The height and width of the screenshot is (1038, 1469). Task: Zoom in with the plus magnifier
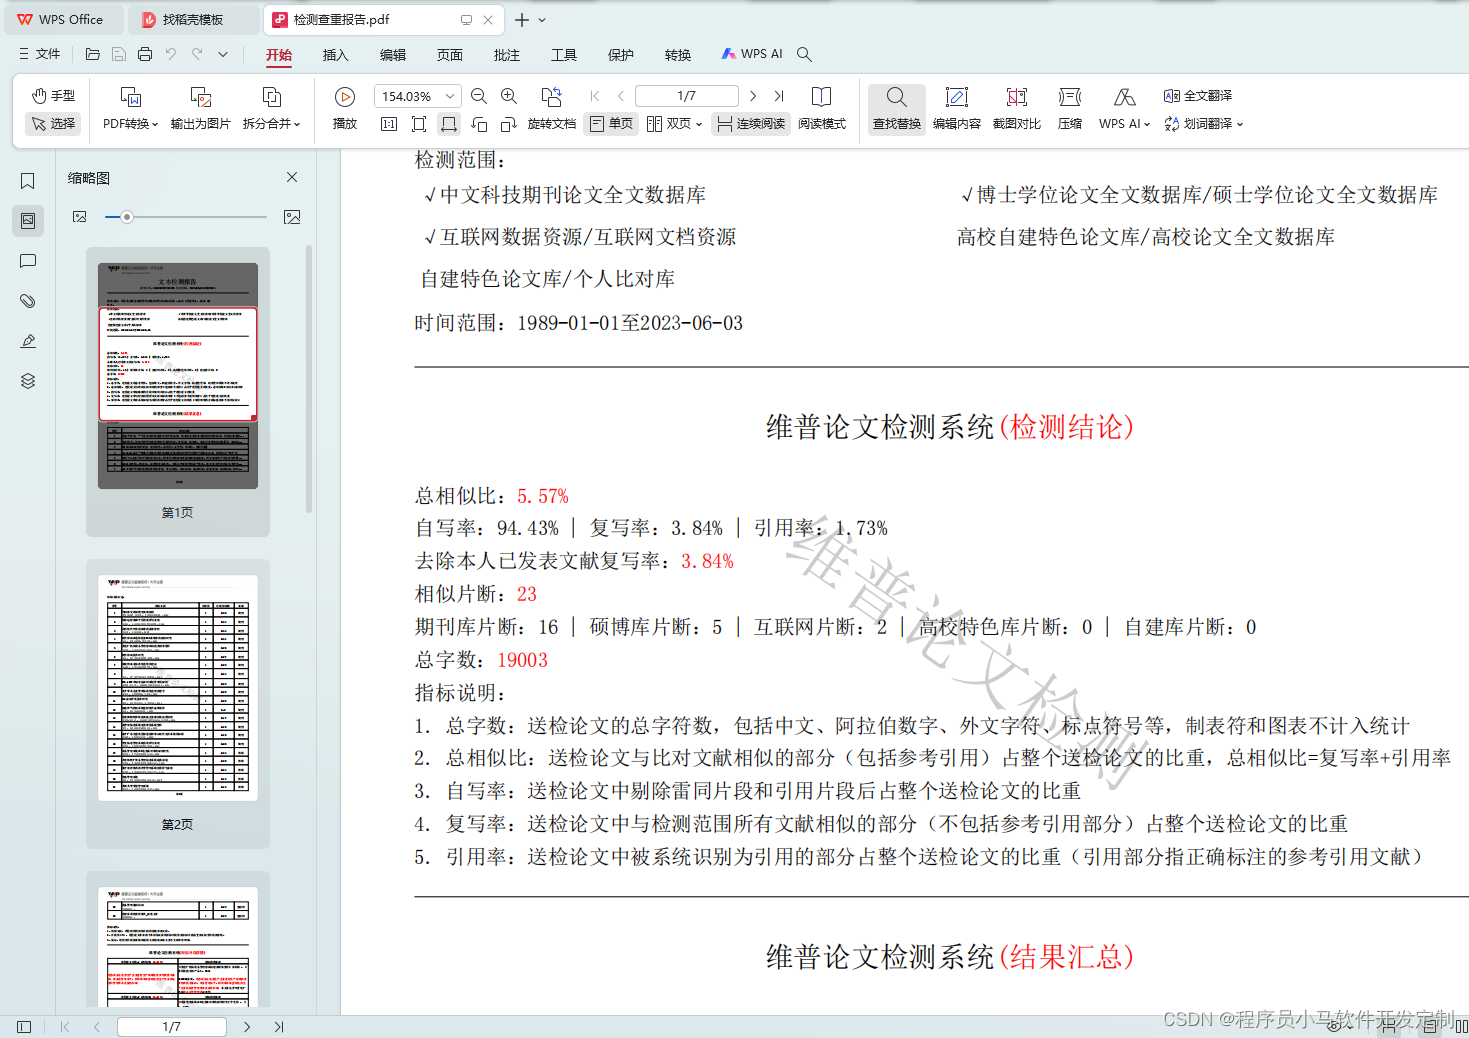coord(509,96)
